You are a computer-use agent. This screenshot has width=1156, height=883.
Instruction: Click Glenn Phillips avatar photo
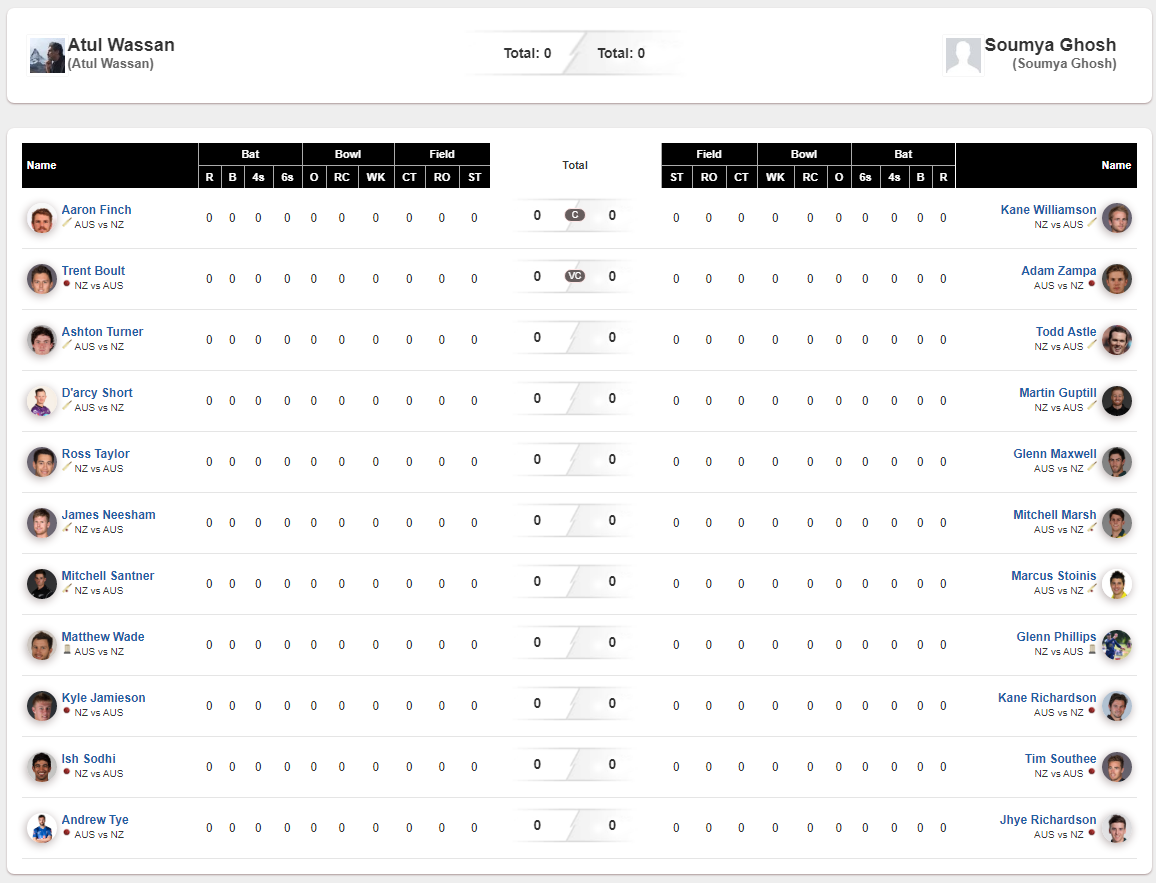click(1117, 645)
